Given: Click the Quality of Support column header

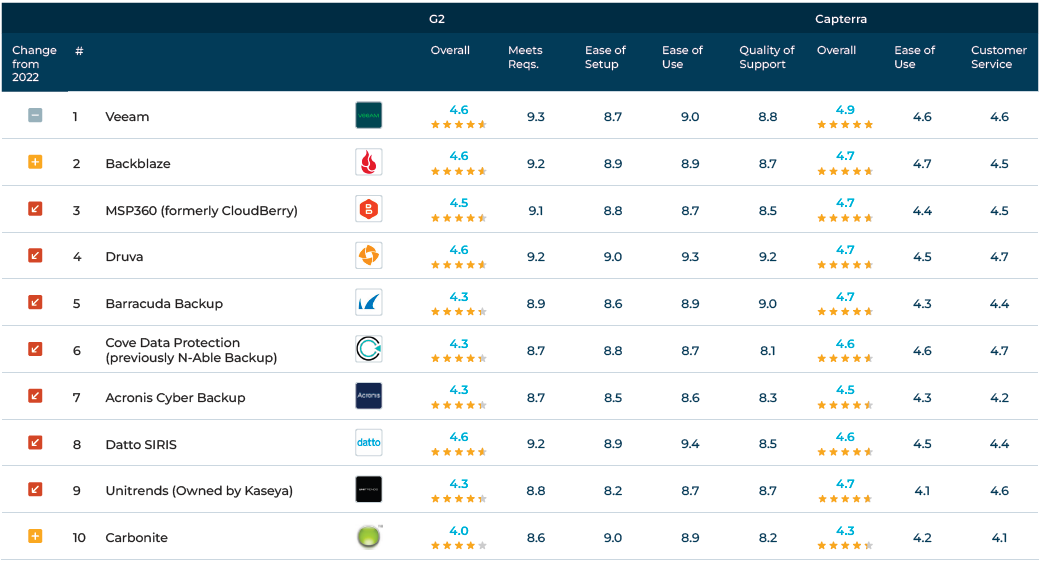Looking at the screenshot, I should (x=766, y=57).
